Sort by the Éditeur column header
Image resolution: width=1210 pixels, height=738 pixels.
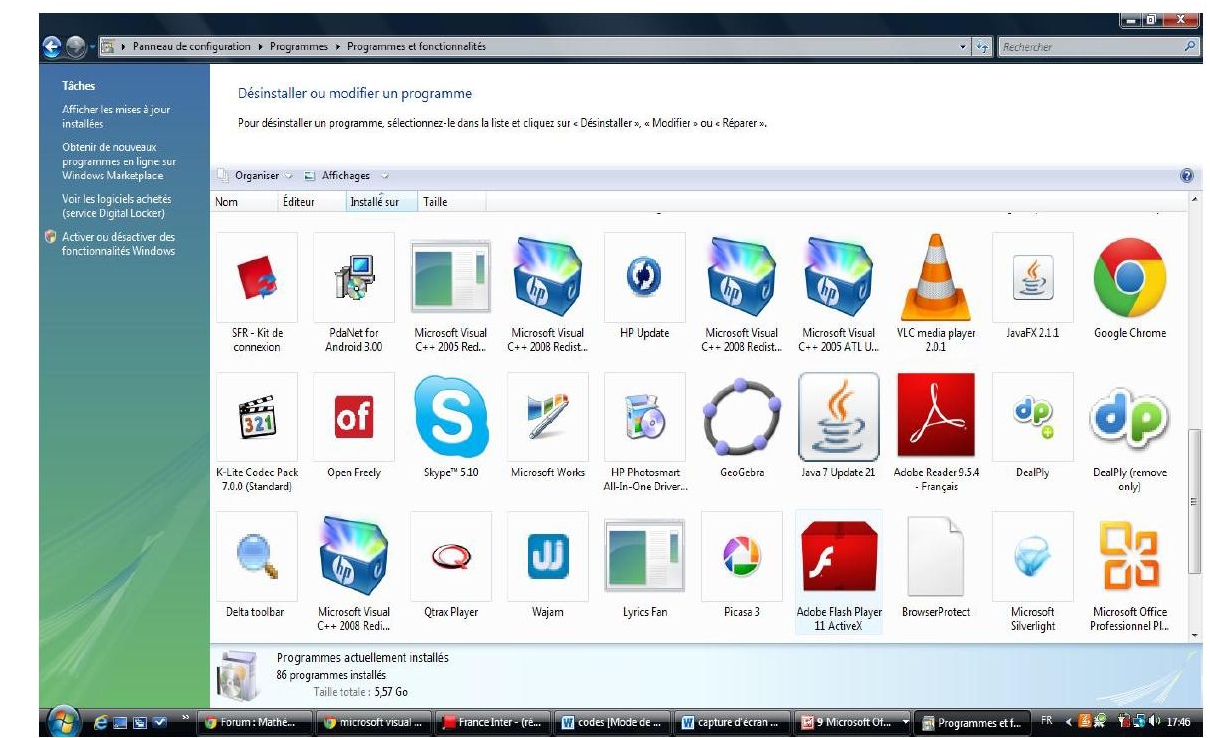point(311,202)
